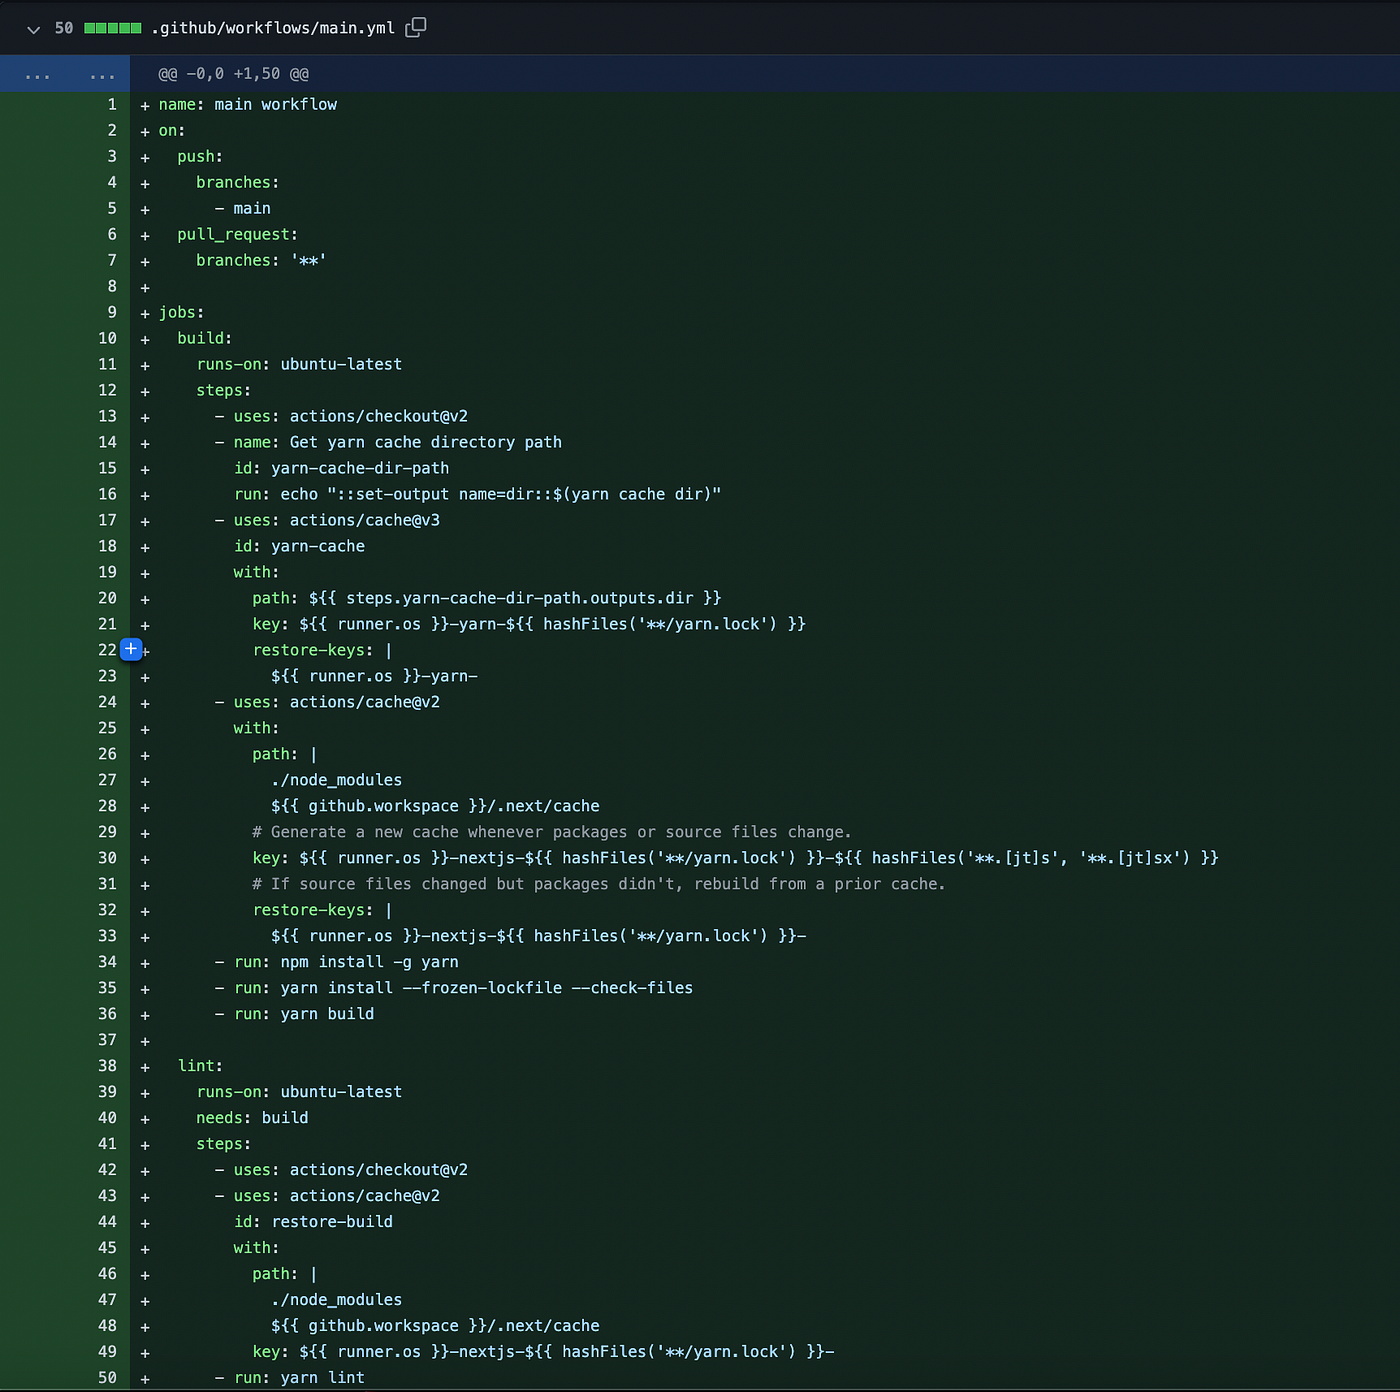1400x1392 pixels.
Task: Click 'name: Get yarn cache directory path'
Action: [398, 442]
